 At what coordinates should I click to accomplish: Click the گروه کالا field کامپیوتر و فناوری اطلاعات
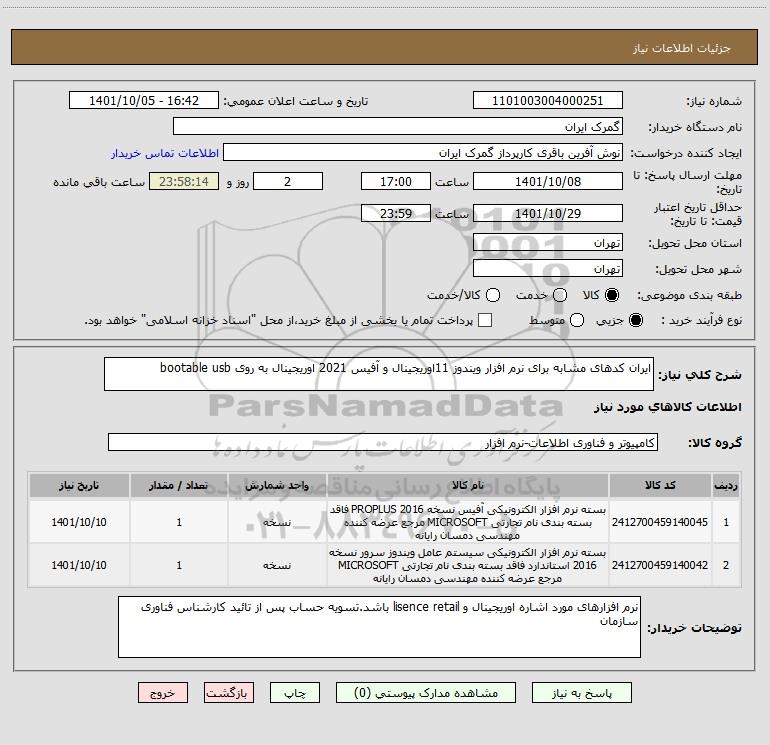383,442
